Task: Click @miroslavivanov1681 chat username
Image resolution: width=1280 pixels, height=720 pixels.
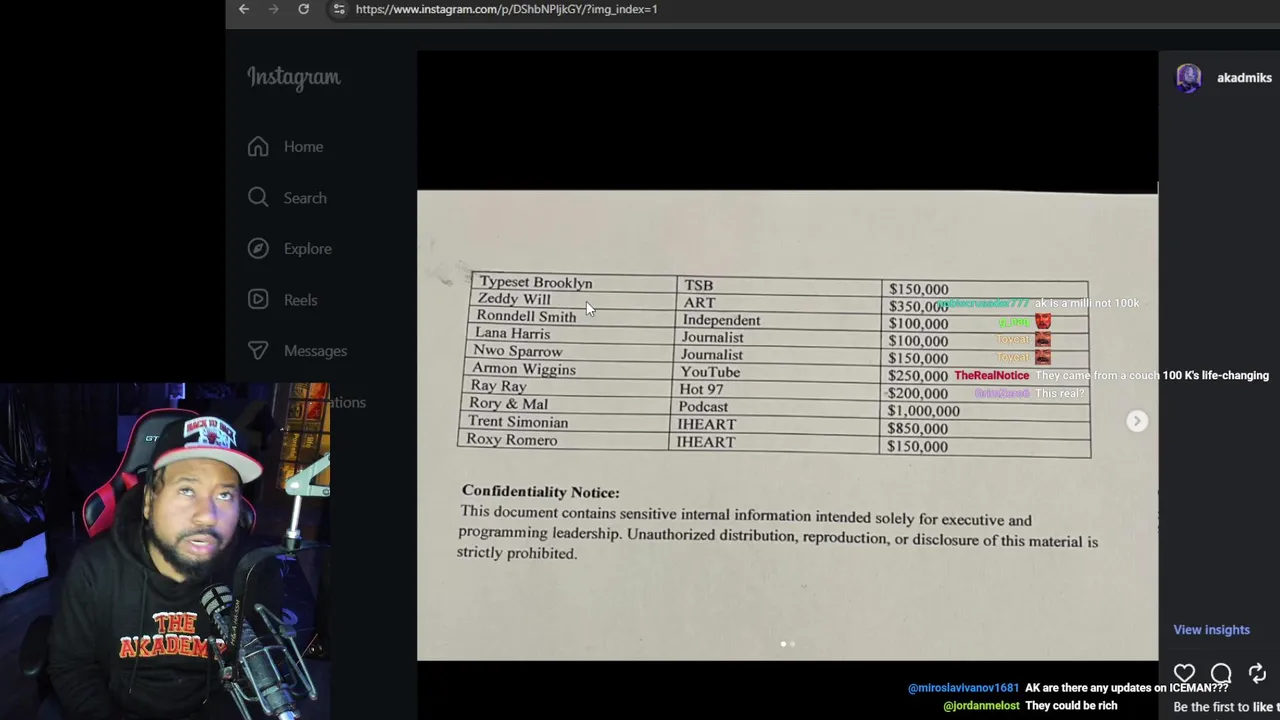Action: click(x=963, y=688)
